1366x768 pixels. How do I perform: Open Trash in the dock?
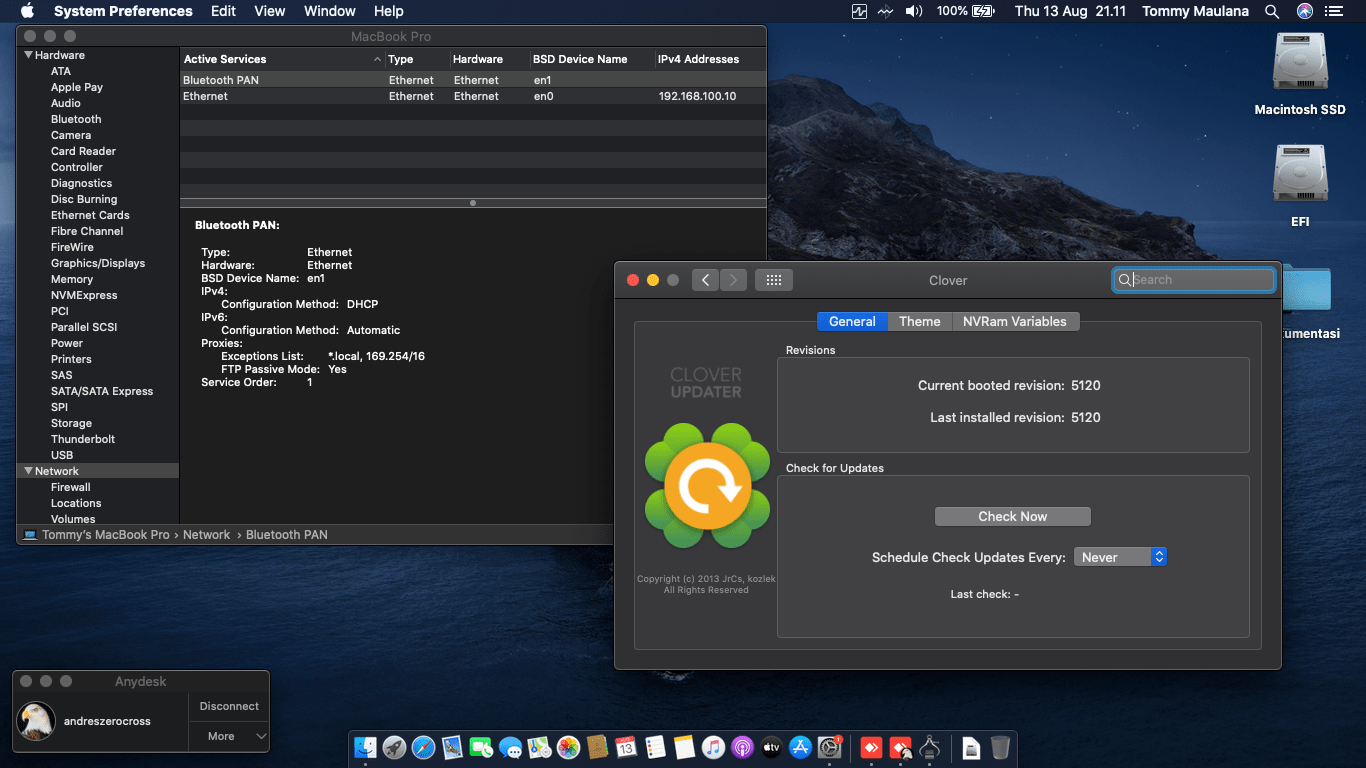pyautogui.click(x=1000, y=747)
